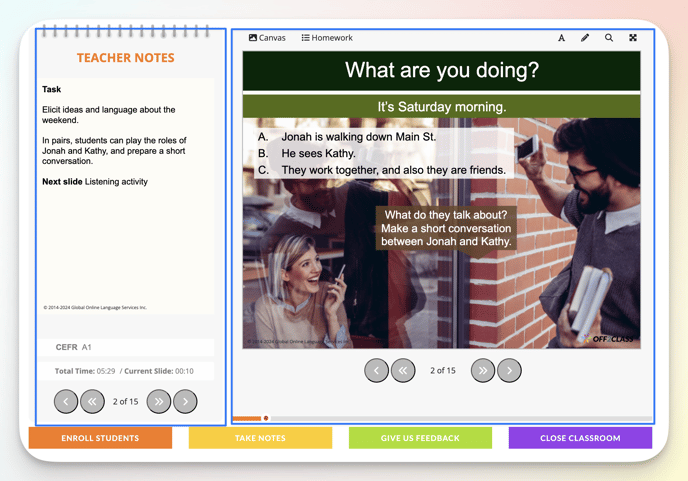Next slide arrow in Teacher Notes panel

pyautogui.click(x=185, y=401)
